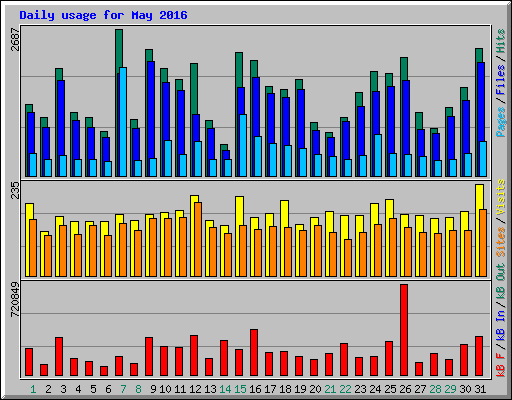Click the red kB bar for day 6

coord(104,371)
